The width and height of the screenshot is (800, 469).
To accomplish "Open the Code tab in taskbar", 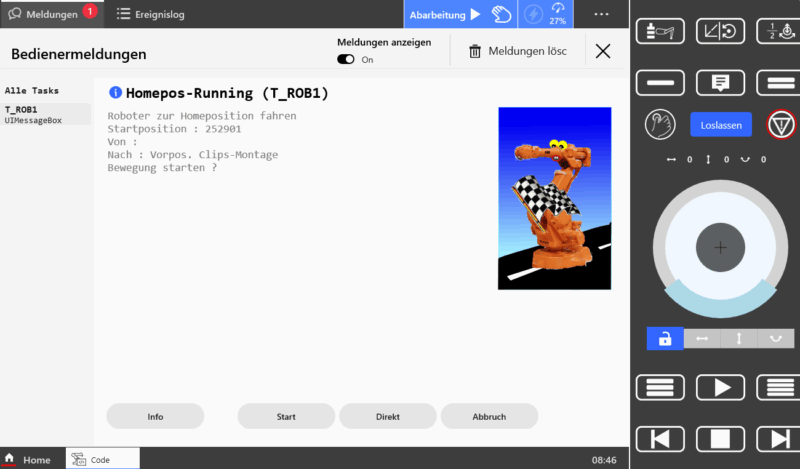I will click(100, 459).
